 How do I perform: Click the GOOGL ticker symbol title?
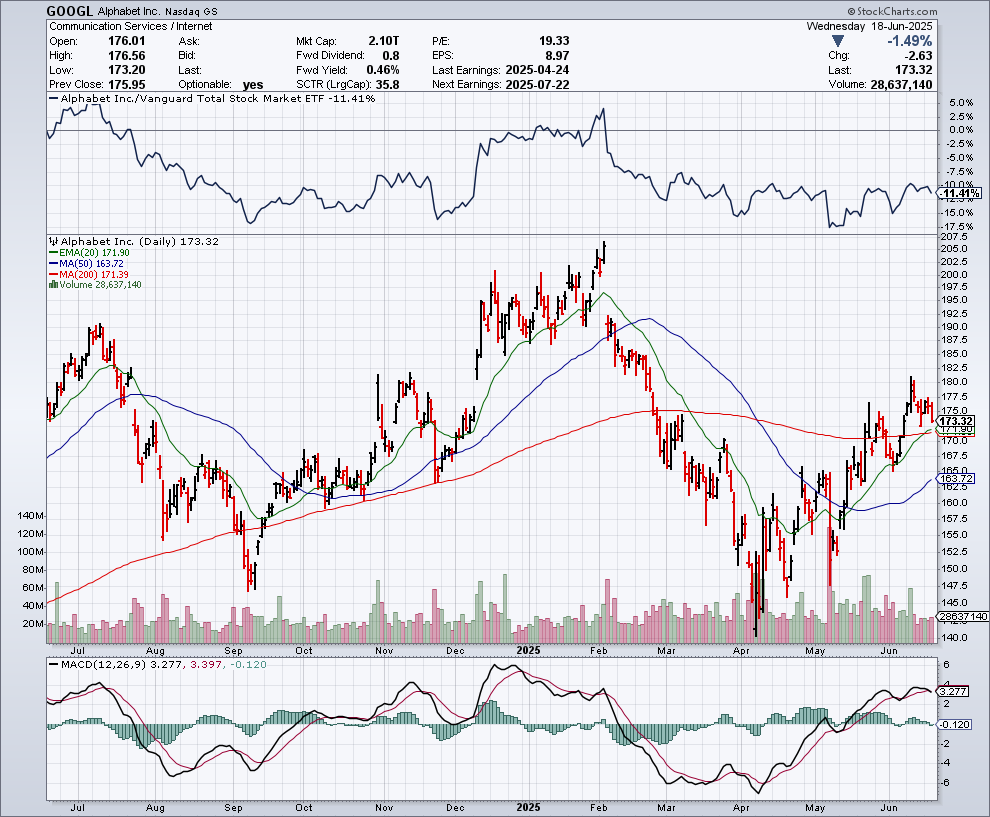point(70,11)
